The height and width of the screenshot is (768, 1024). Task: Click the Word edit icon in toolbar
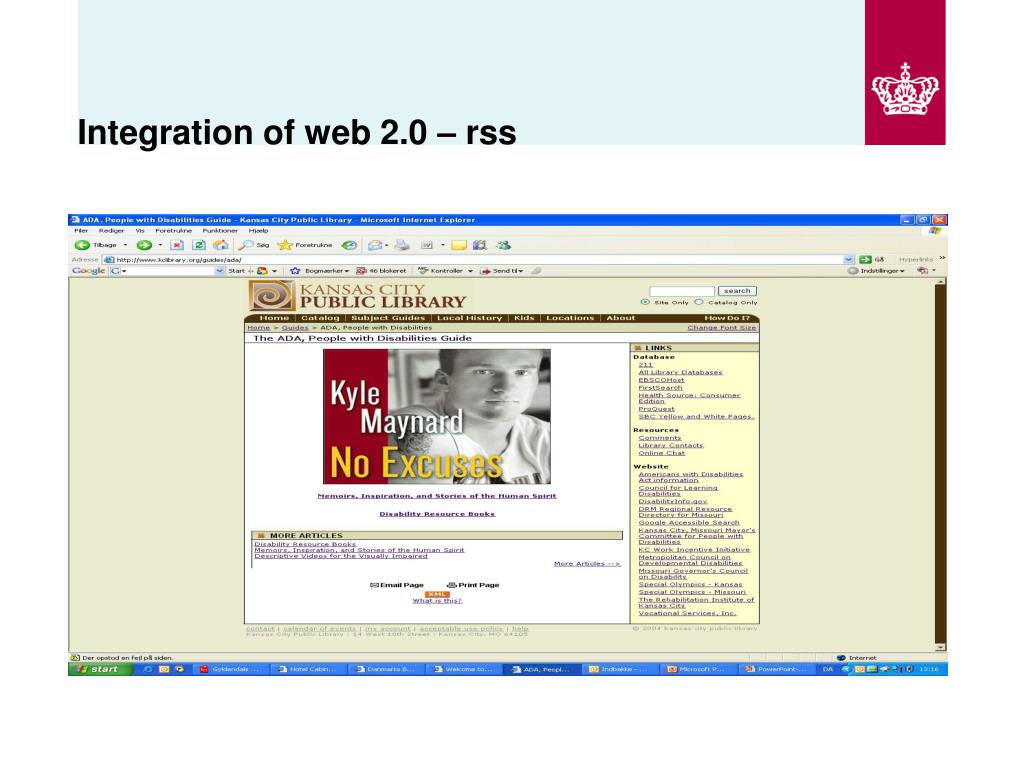tap(426, 246)
